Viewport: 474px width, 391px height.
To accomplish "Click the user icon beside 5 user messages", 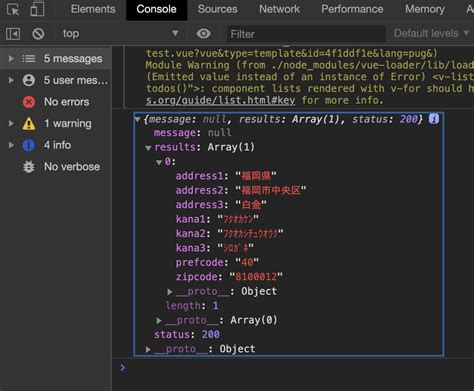I will pos(29,80).
